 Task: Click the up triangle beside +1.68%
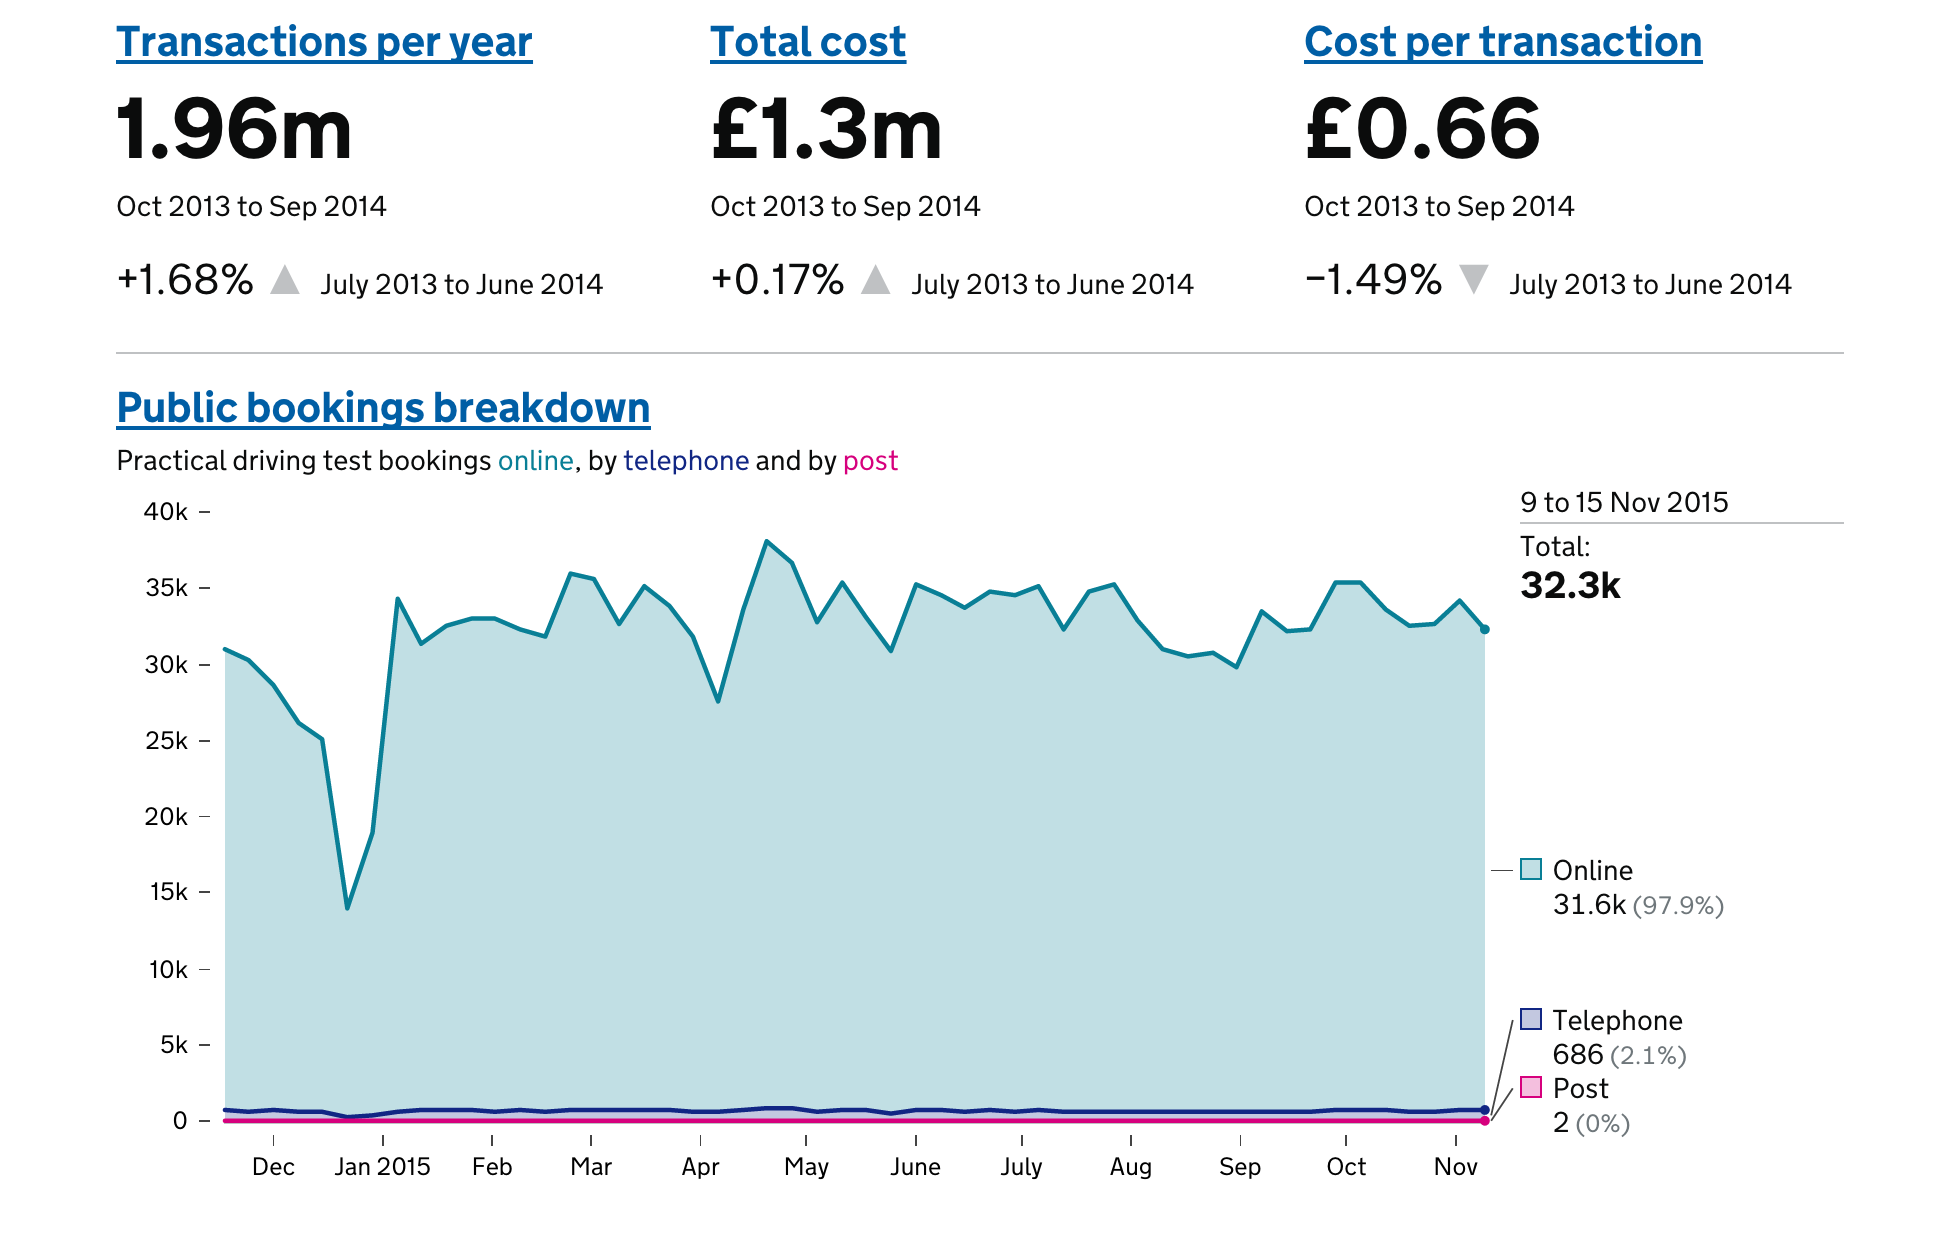click(x=285, y=280)
